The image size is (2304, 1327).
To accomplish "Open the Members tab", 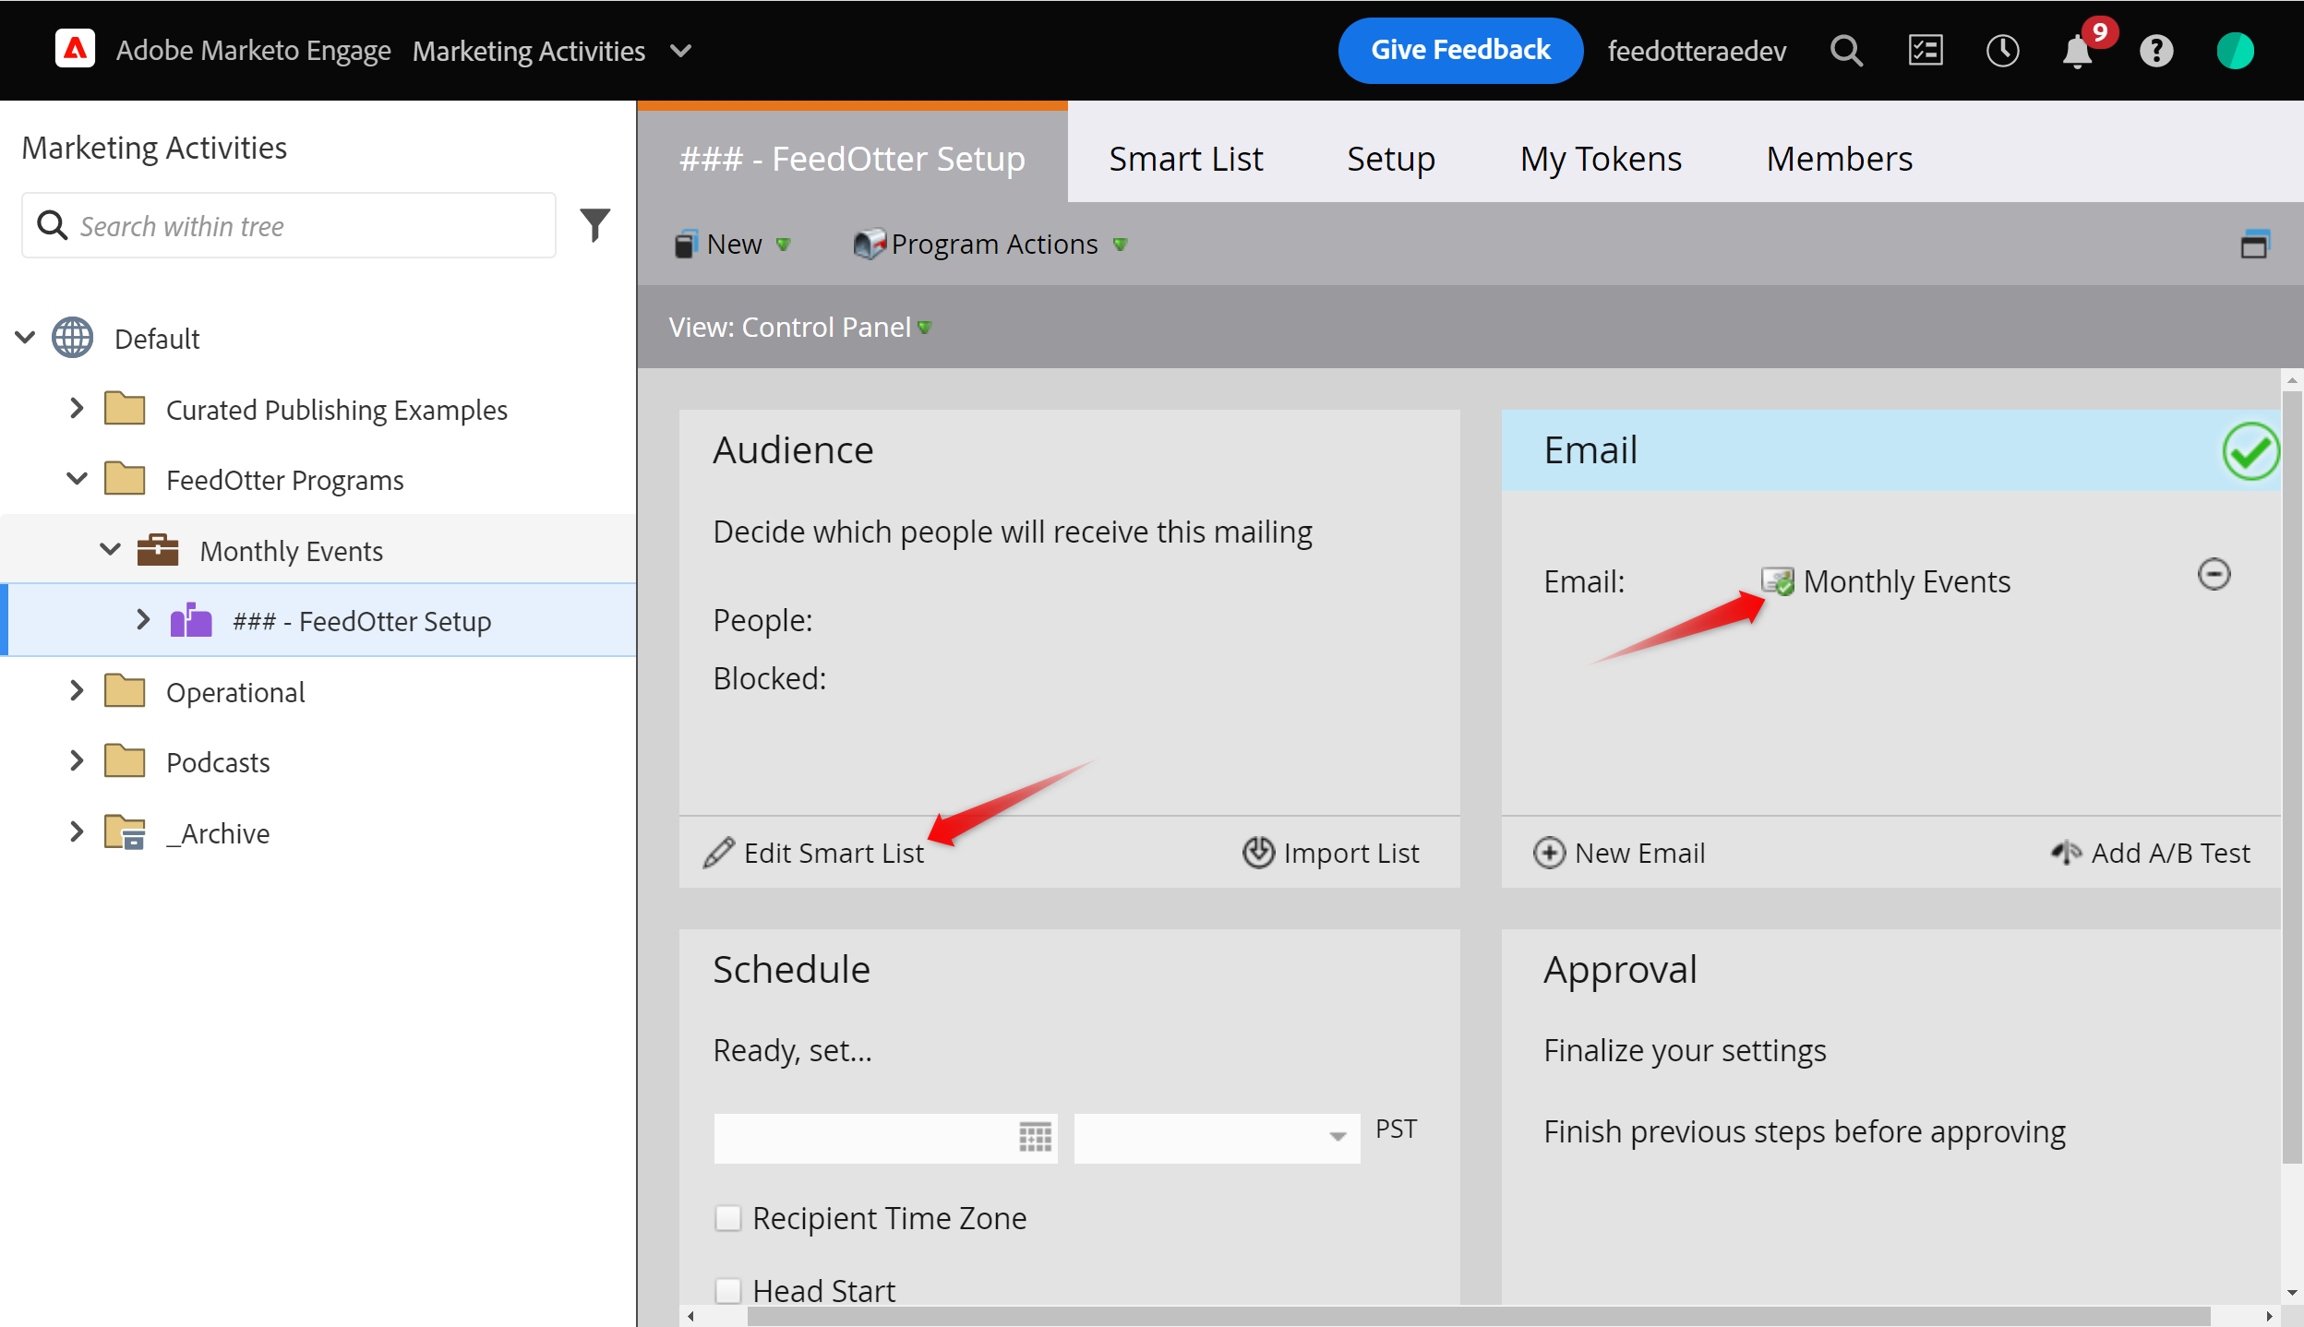I will (1838, 158).
